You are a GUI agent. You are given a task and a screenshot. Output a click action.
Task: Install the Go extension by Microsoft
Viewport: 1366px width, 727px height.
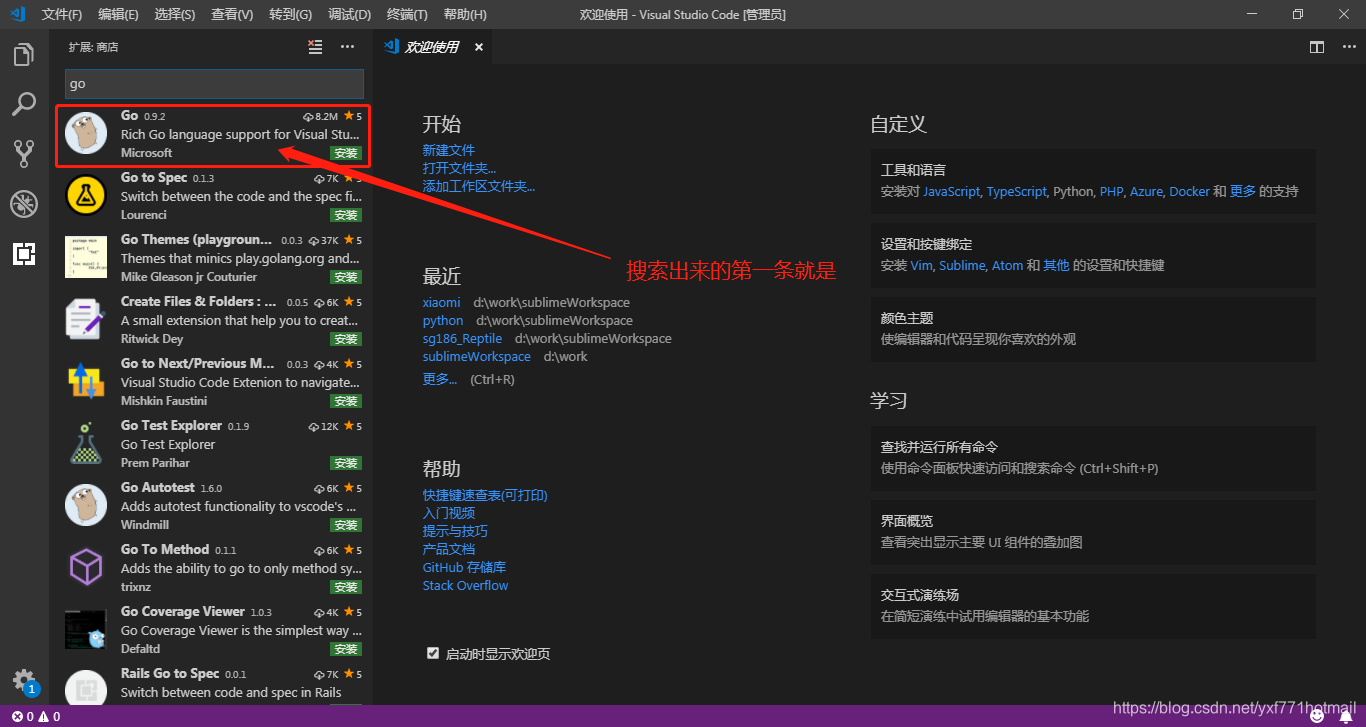[346, 153]
